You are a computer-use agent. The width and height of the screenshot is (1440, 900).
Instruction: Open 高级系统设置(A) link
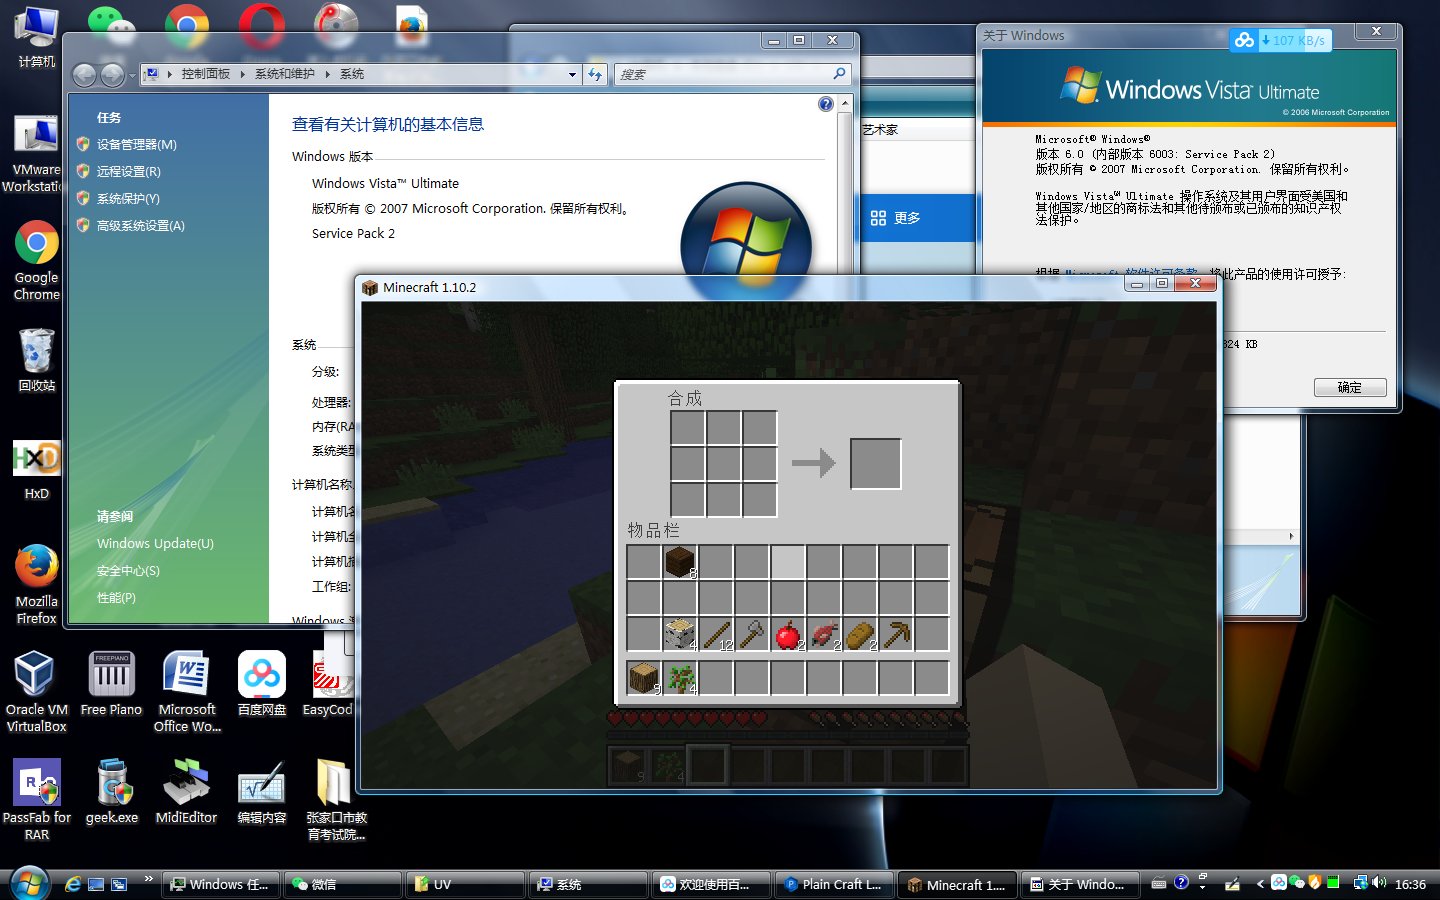(x=140, y=226)
